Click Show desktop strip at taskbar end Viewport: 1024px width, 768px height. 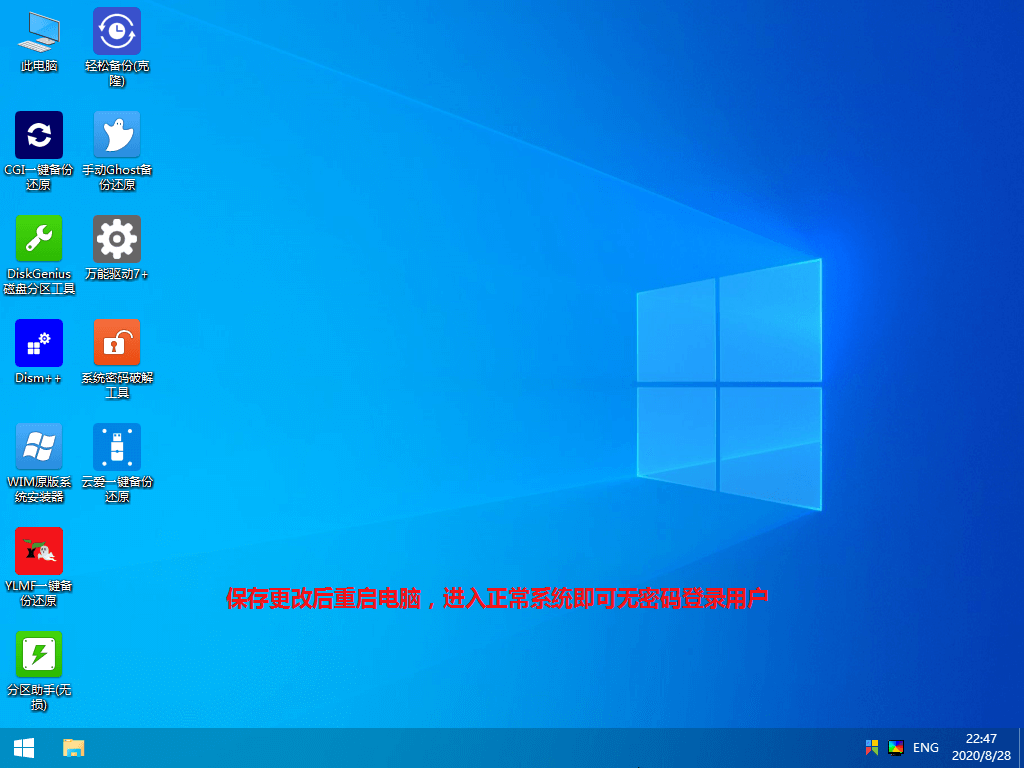click(x=1021, y=748)
